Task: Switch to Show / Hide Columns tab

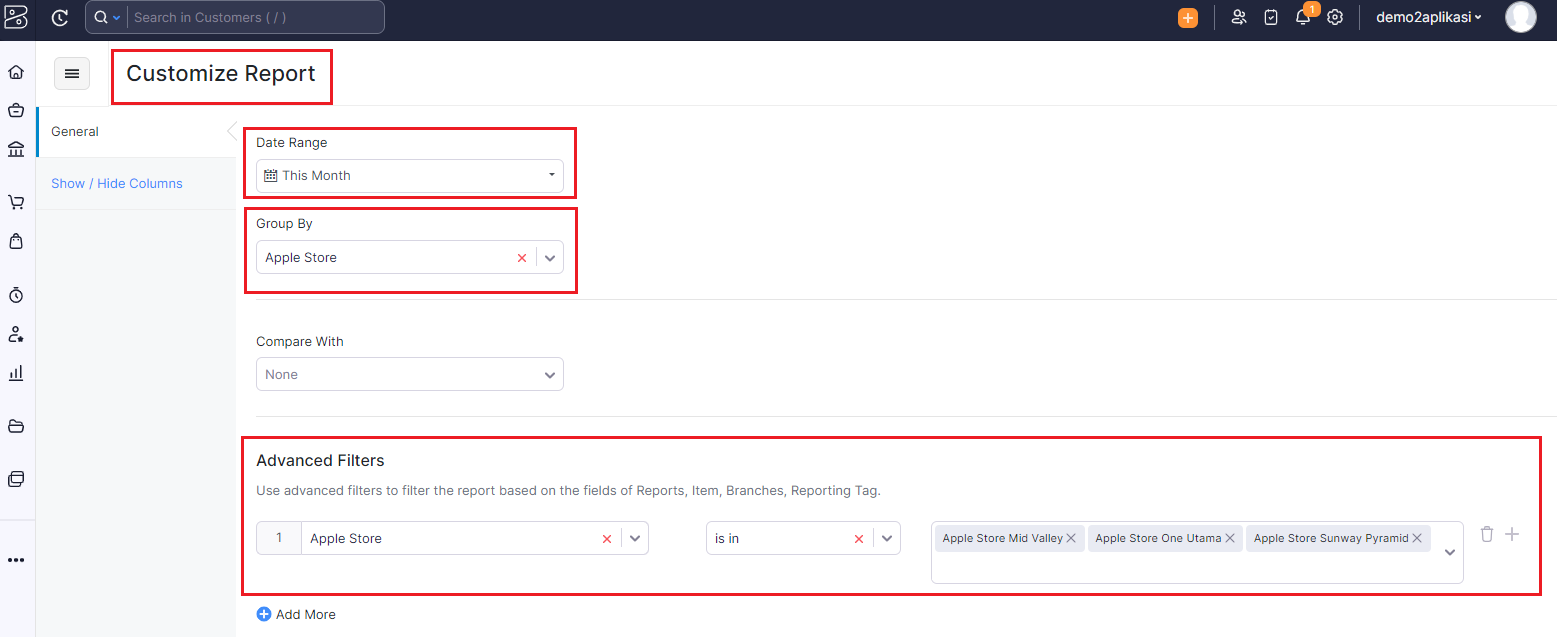Action: pyautogui.click(x=117, y=184)
